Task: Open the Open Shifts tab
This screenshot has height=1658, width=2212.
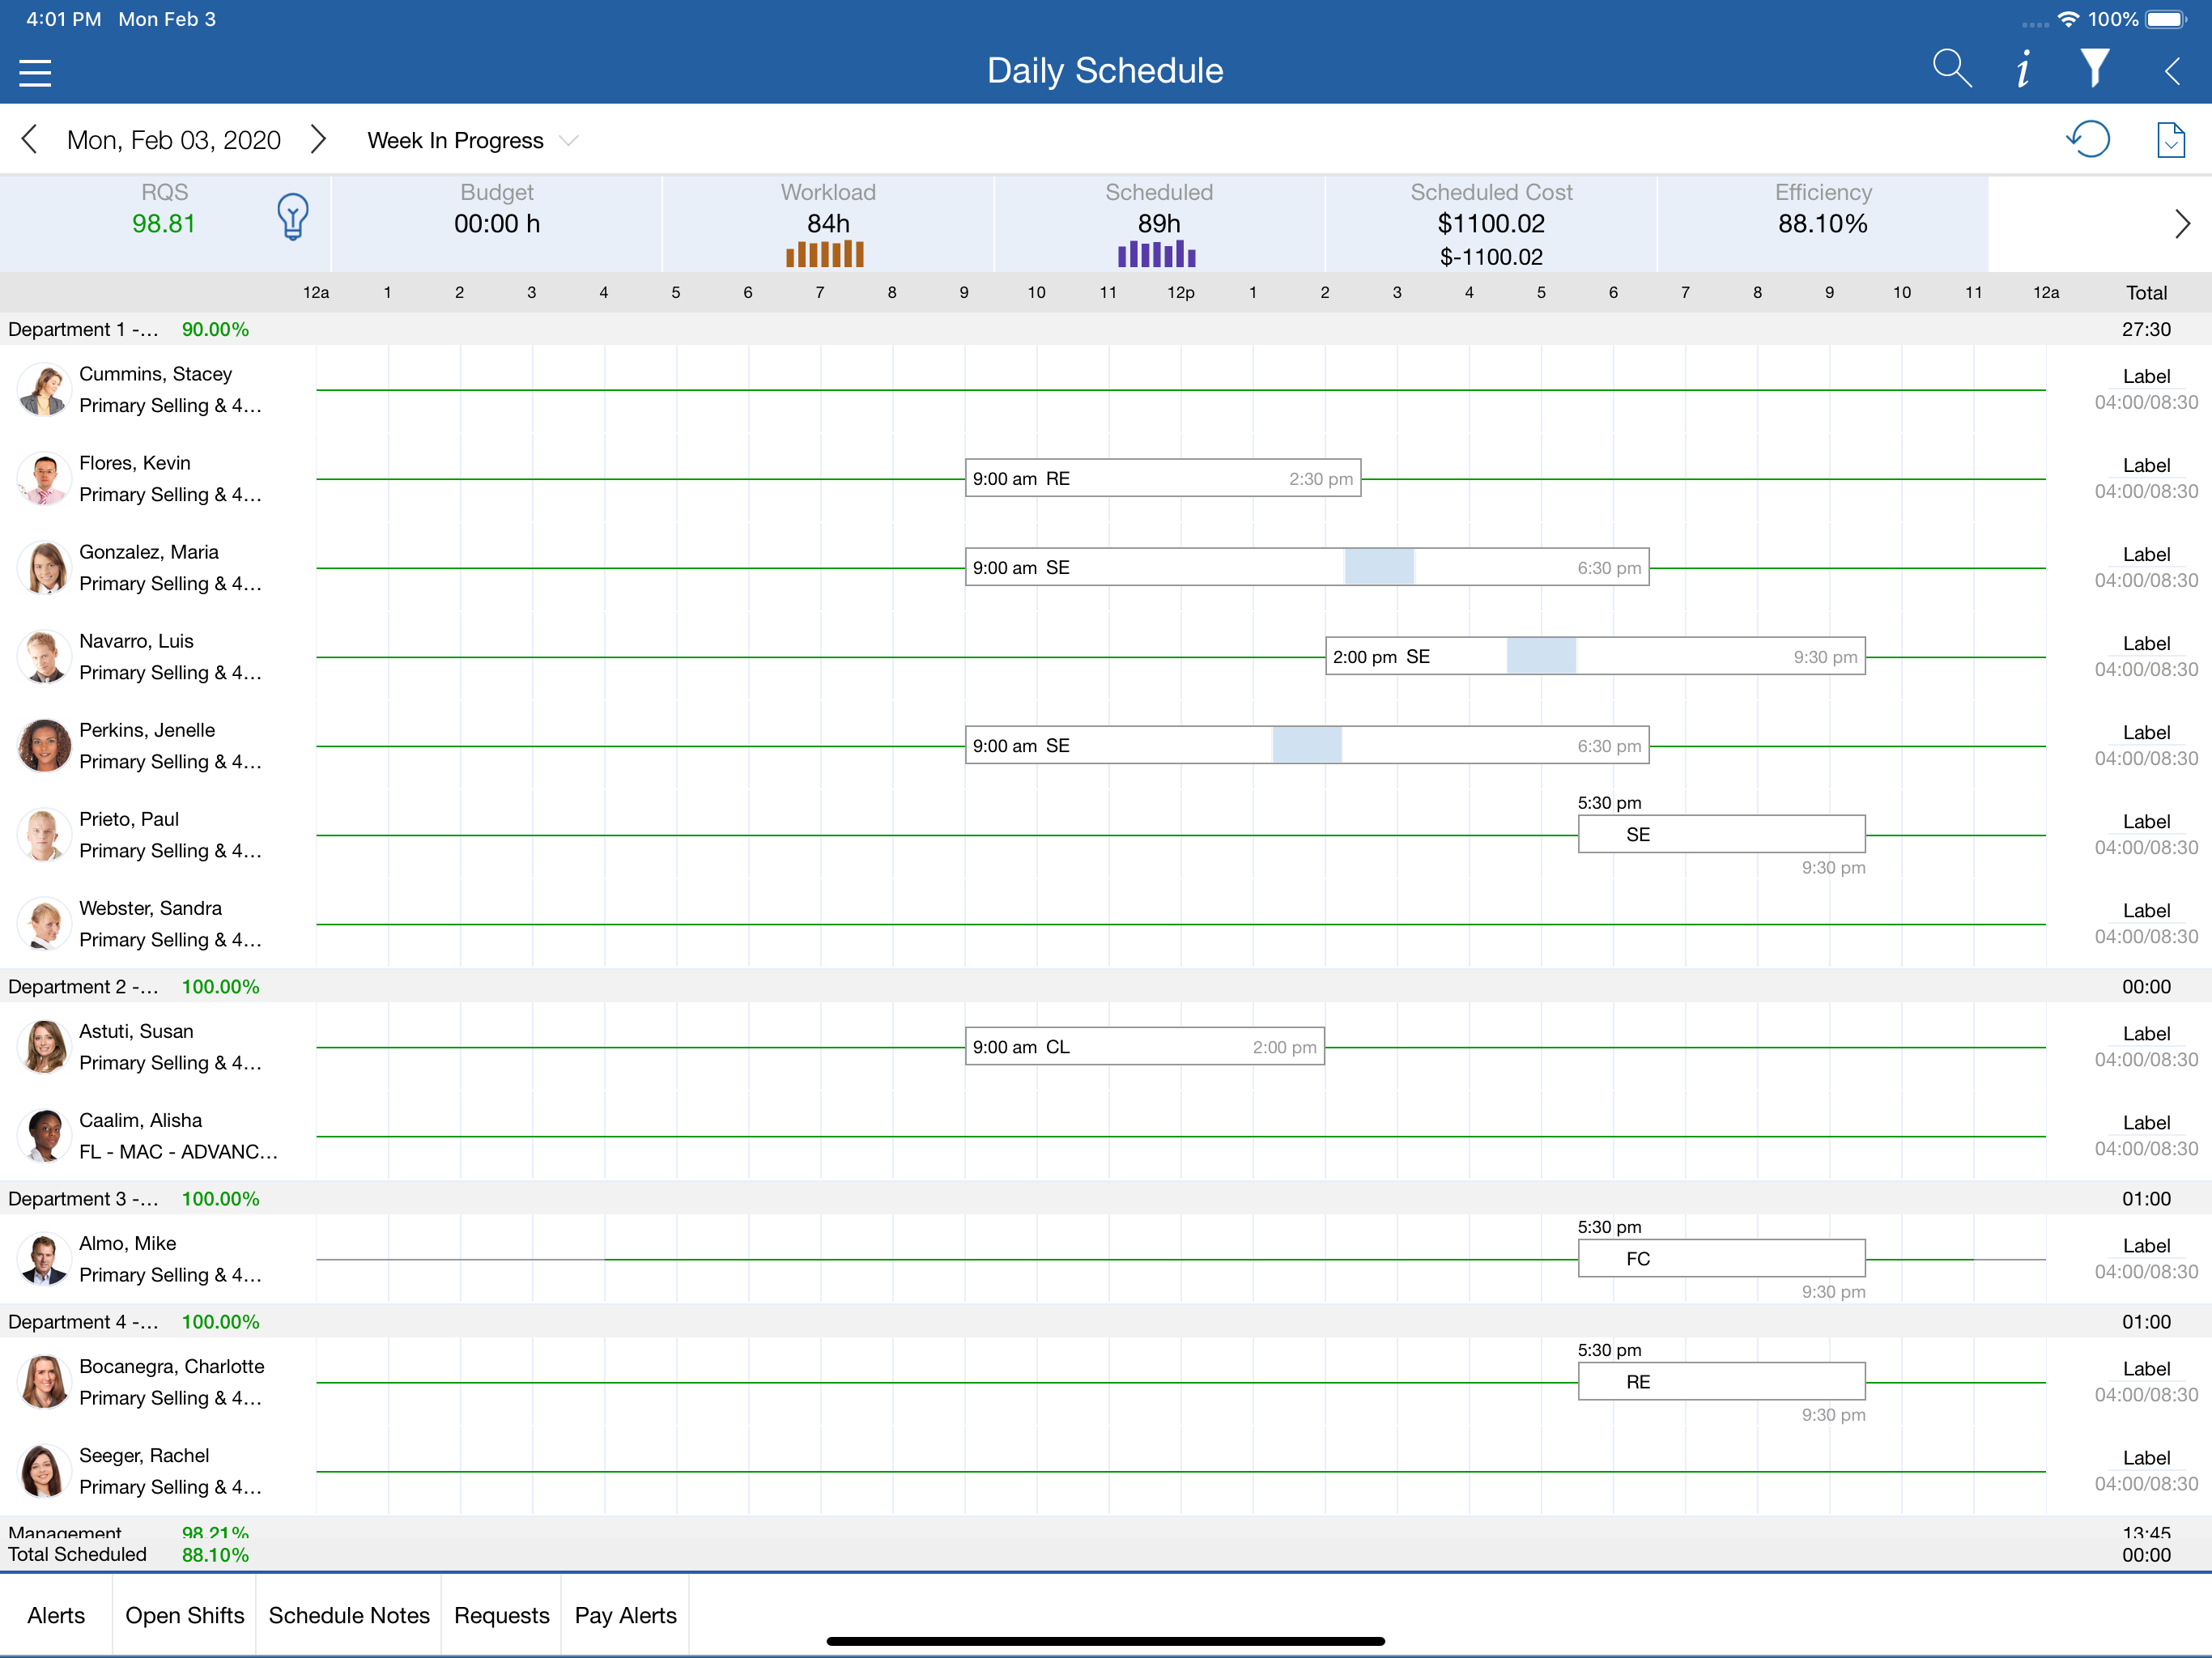Action: point(184,1615)
